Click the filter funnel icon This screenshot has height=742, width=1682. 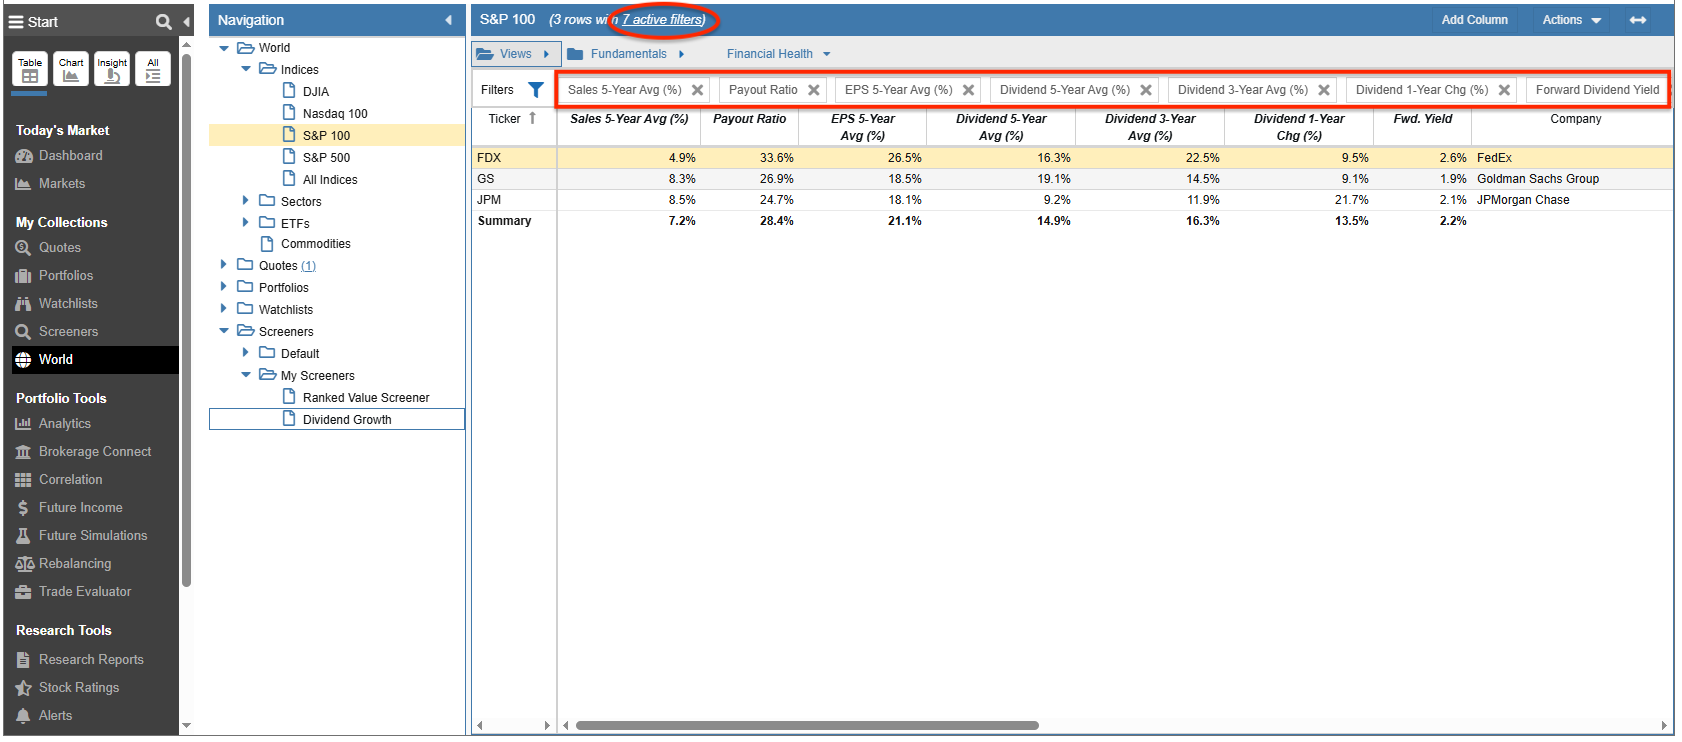click(x=536, y=90)
